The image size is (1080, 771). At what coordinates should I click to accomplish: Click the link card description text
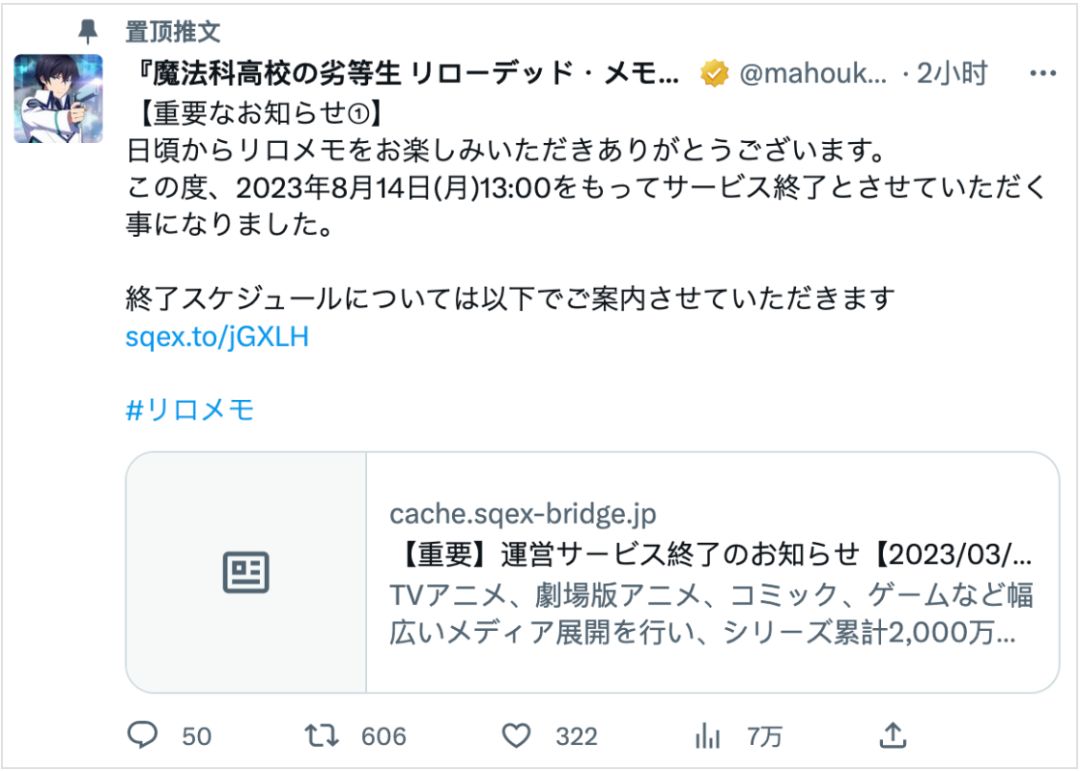pos(710,614)
